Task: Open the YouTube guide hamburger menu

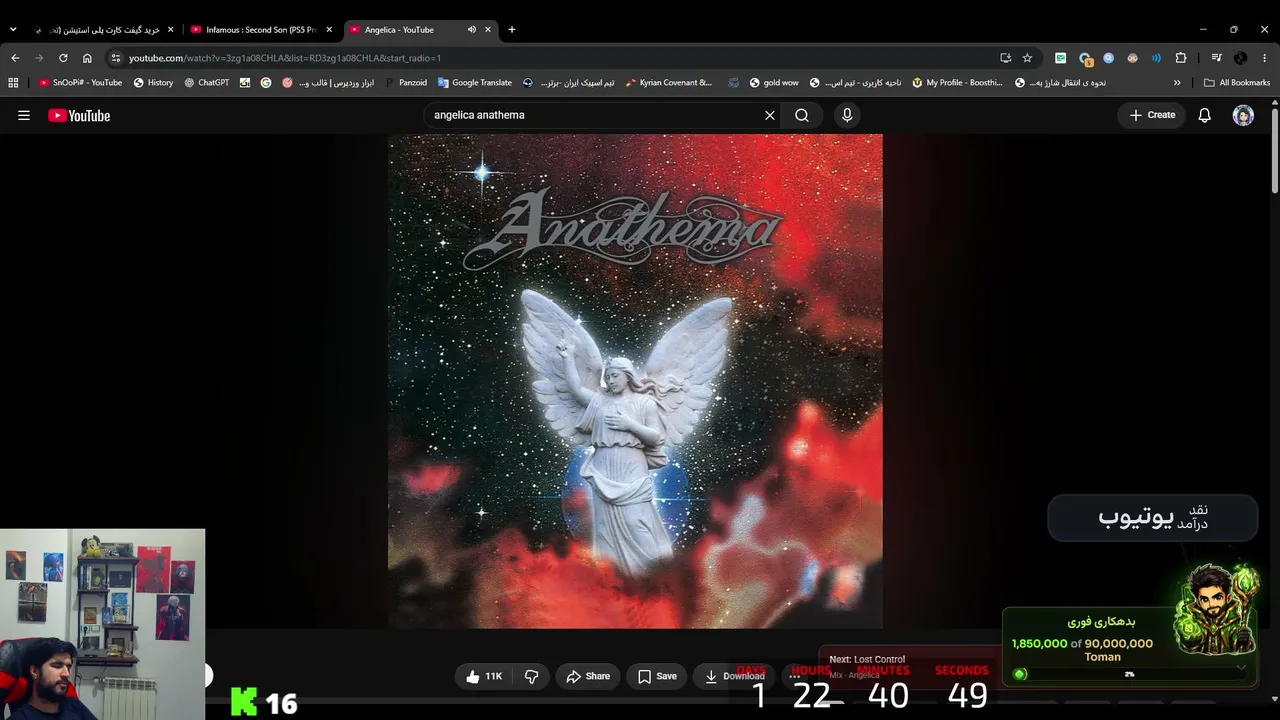Action: [24, 115]
